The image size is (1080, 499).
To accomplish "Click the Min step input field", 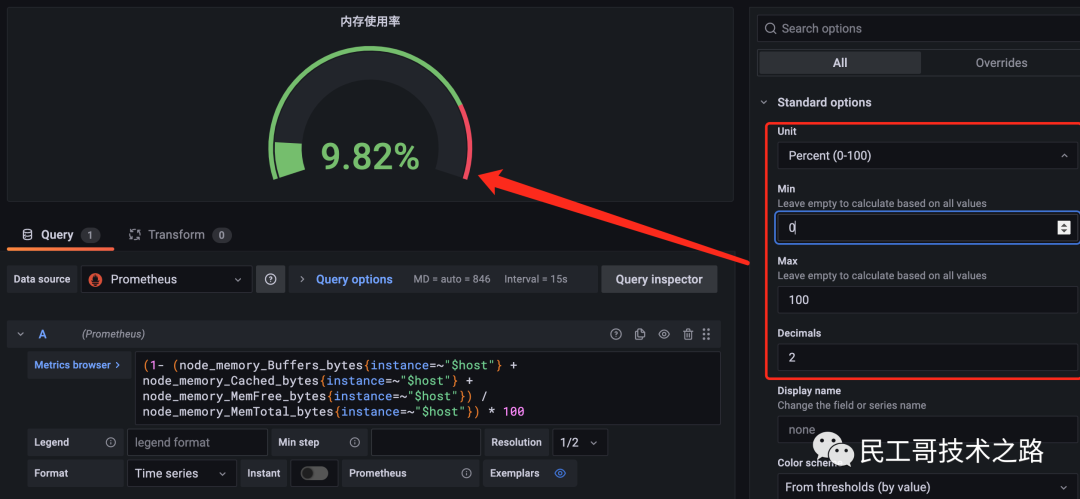I will pyautogui.click(x=426, y=442).
